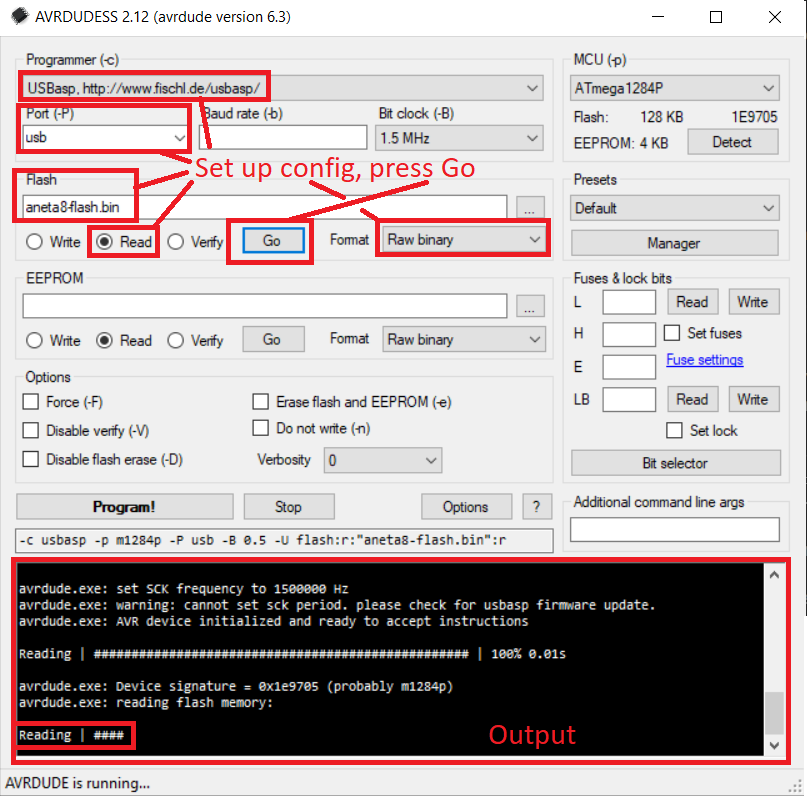
Task: Open the Fuse settings link
Action: pos(703,359)
